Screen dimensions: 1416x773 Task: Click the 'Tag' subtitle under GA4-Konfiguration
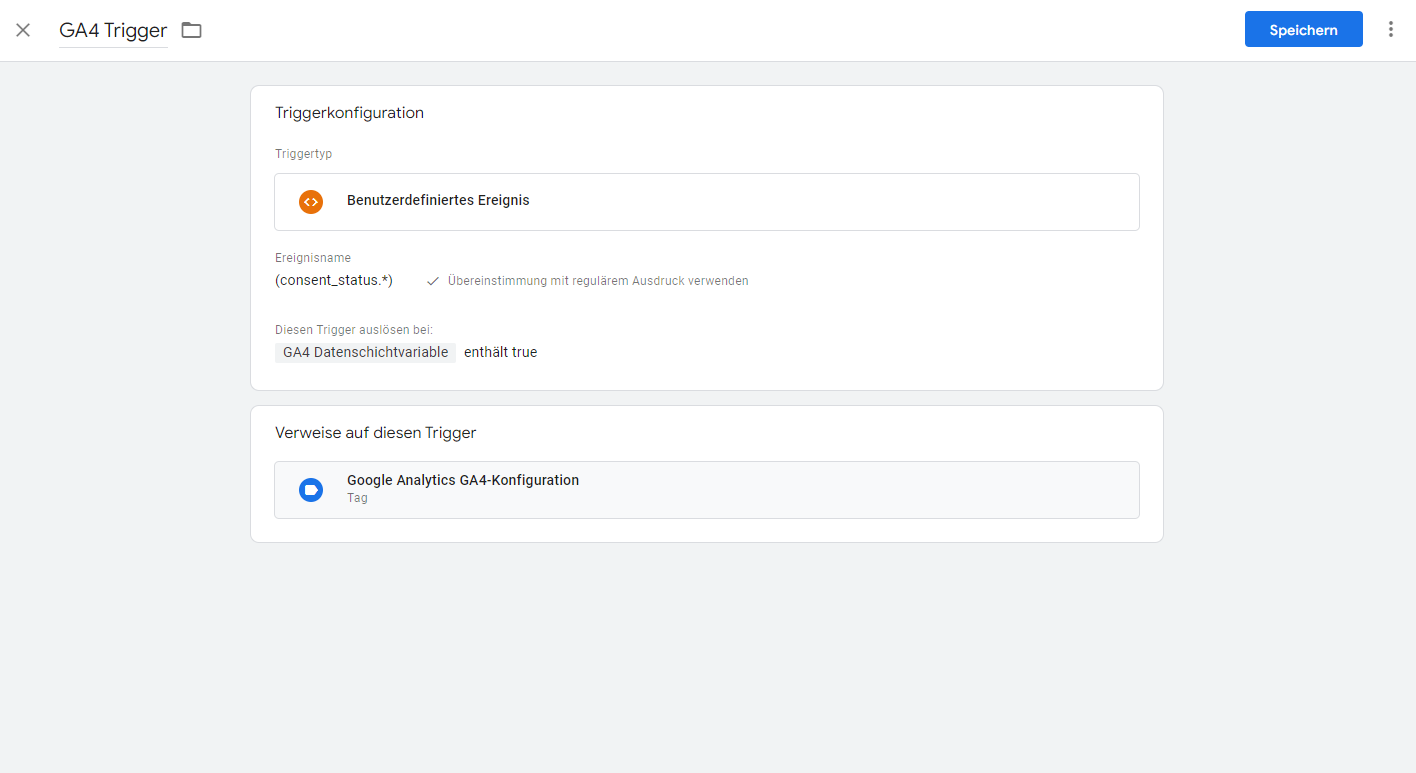coord(357,498)
